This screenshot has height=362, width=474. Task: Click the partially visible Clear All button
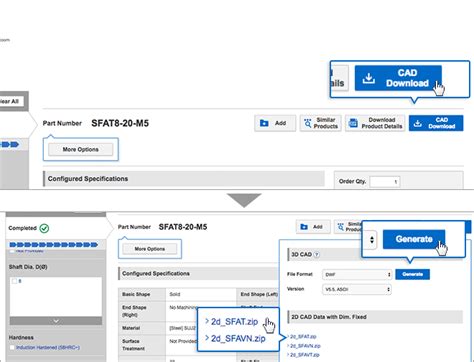[x=12, y=101]
